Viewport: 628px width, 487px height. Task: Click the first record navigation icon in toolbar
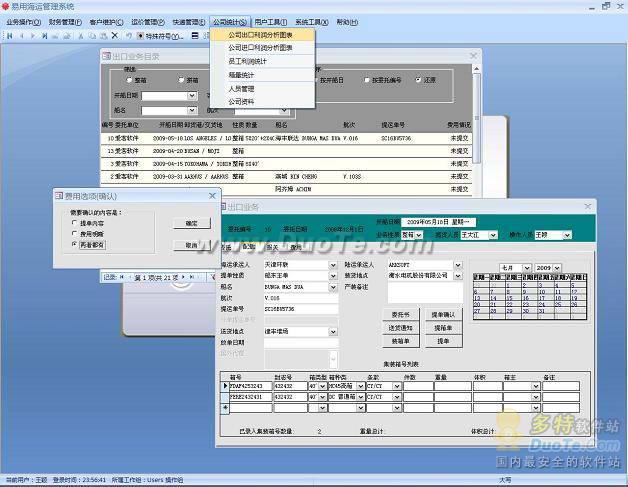(x=8, y=35)
